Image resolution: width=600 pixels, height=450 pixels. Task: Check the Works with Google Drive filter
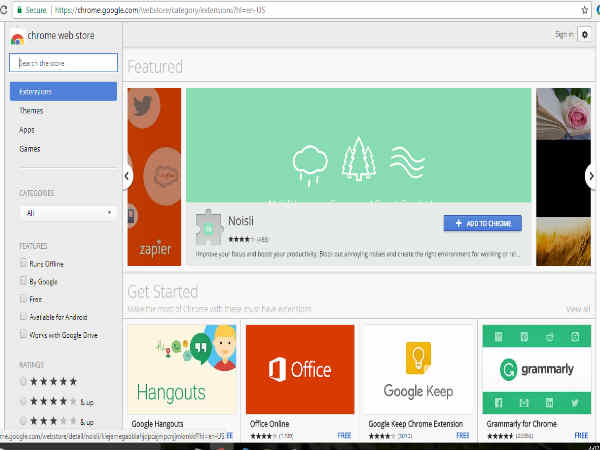(23, 334)
